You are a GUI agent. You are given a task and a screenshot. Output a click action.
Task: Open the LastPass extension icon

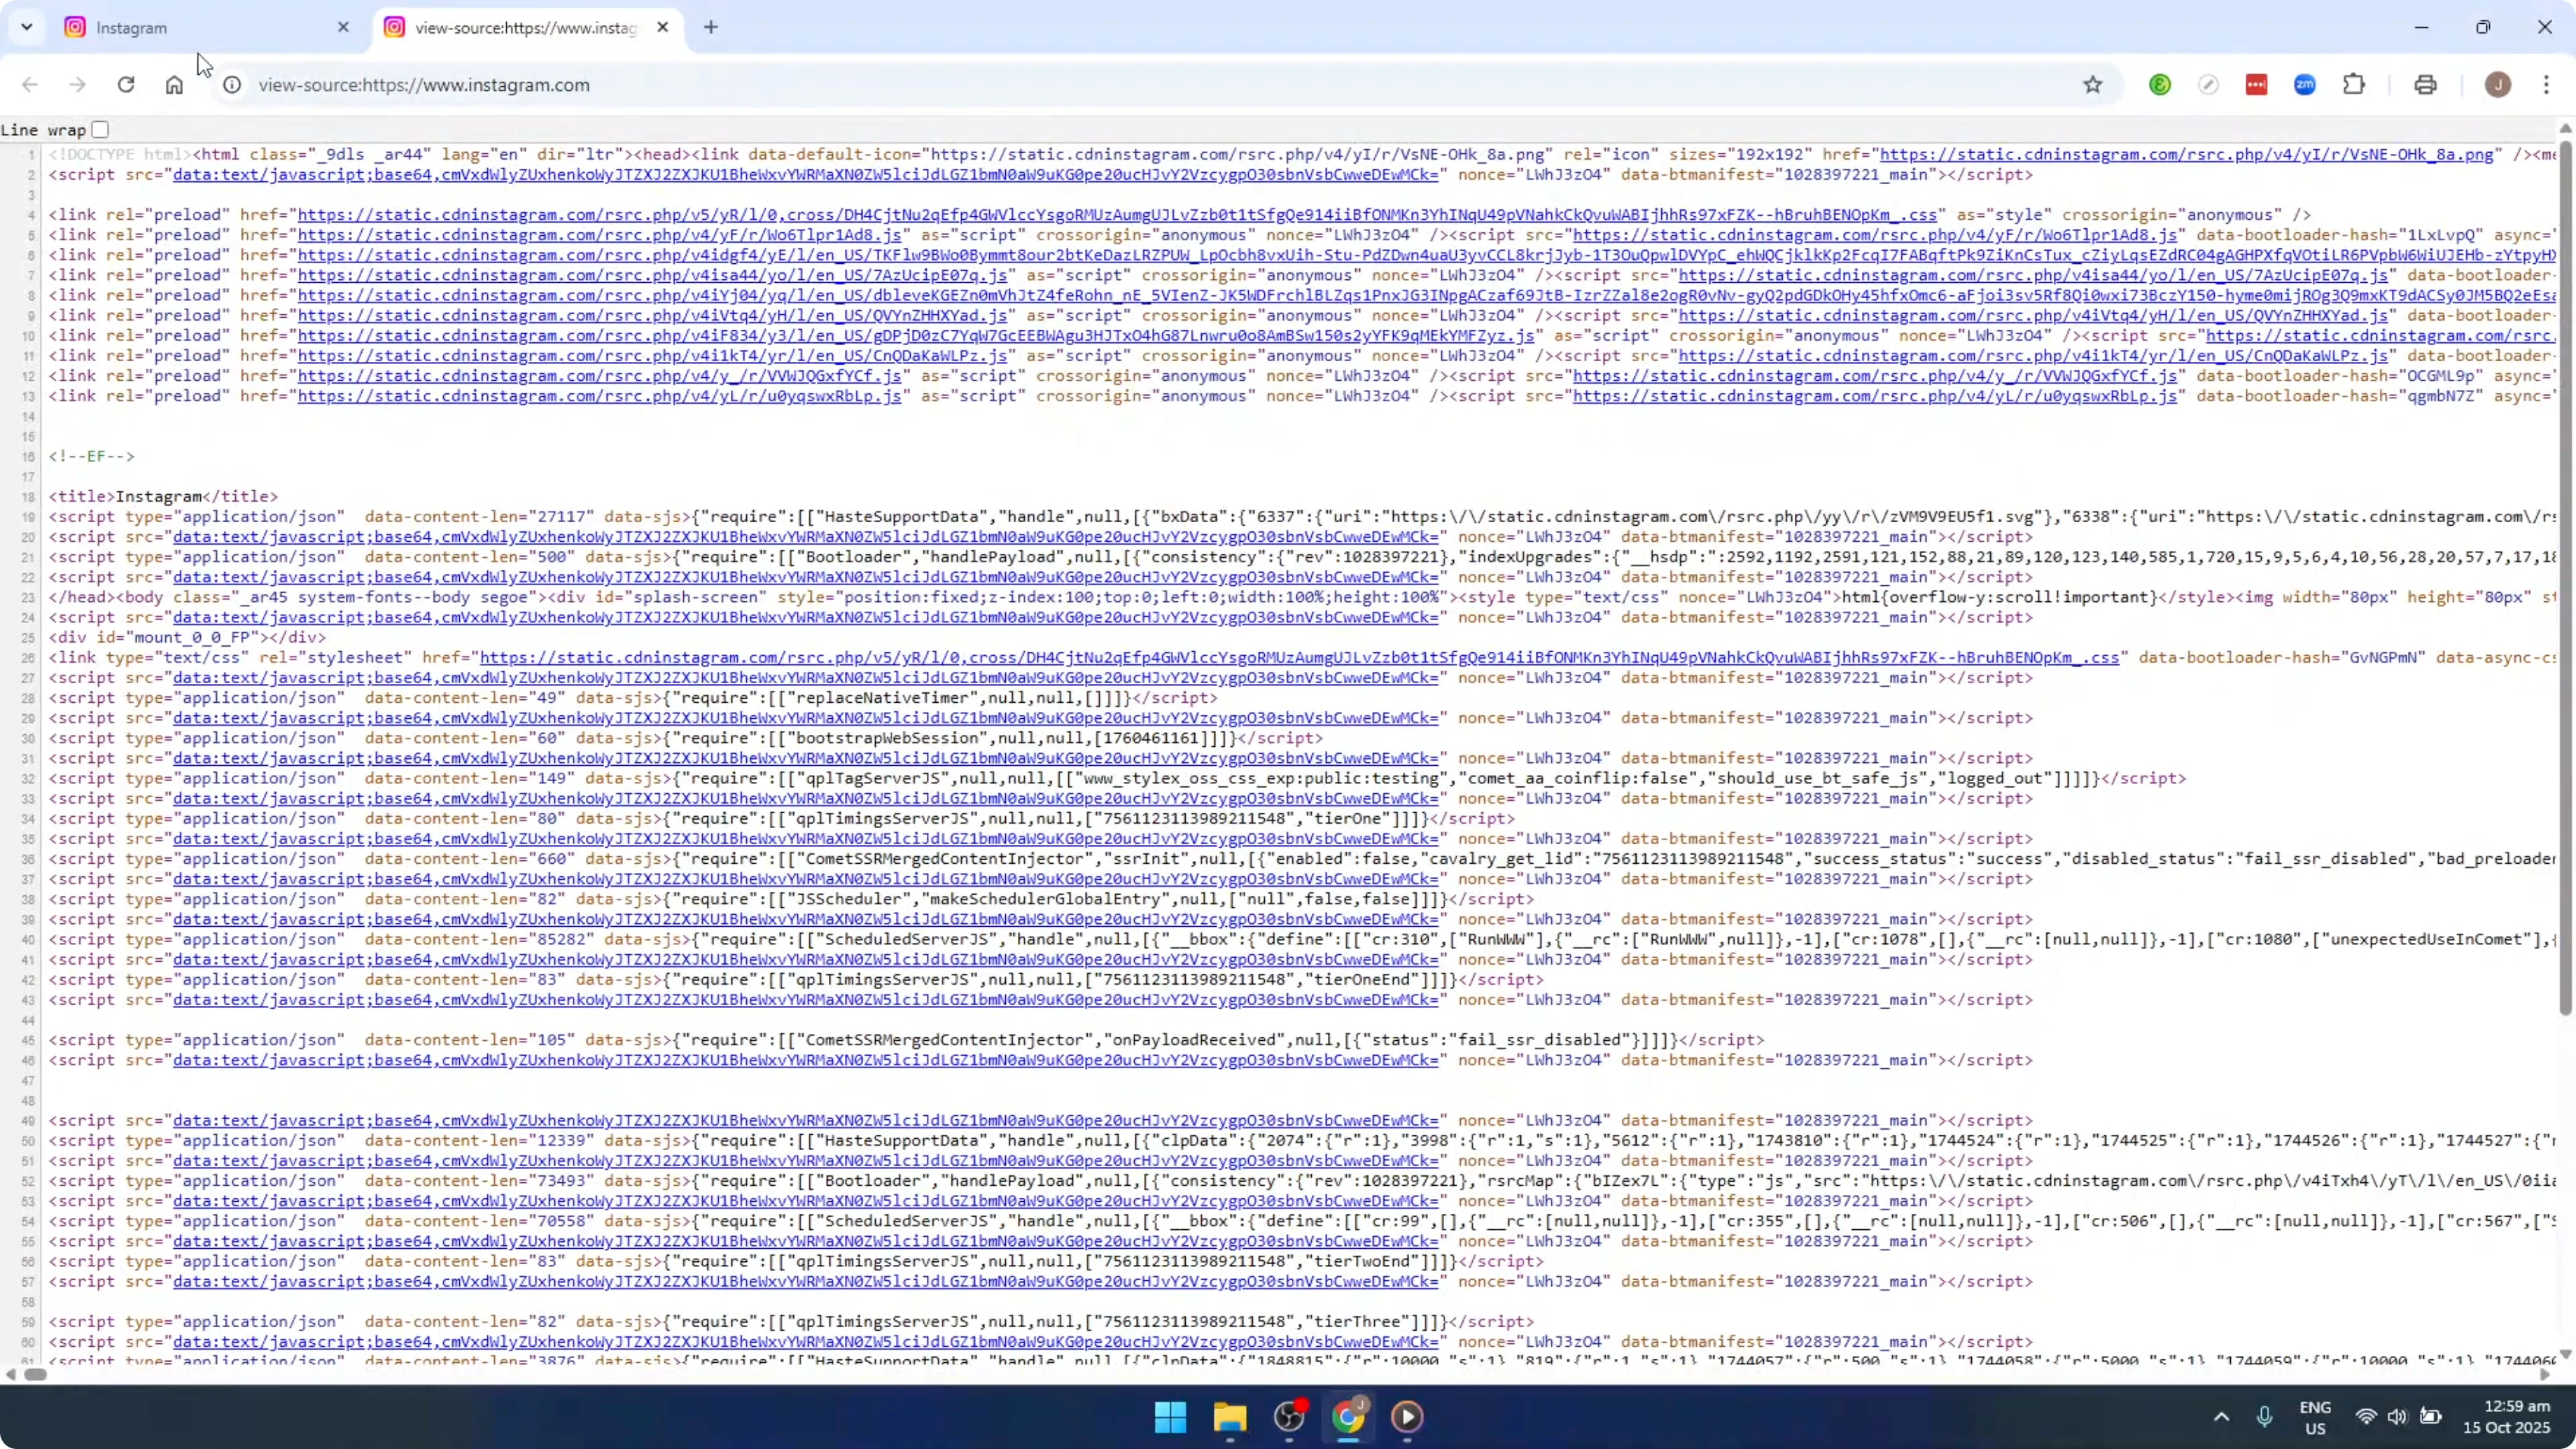tap(2257, 85)
